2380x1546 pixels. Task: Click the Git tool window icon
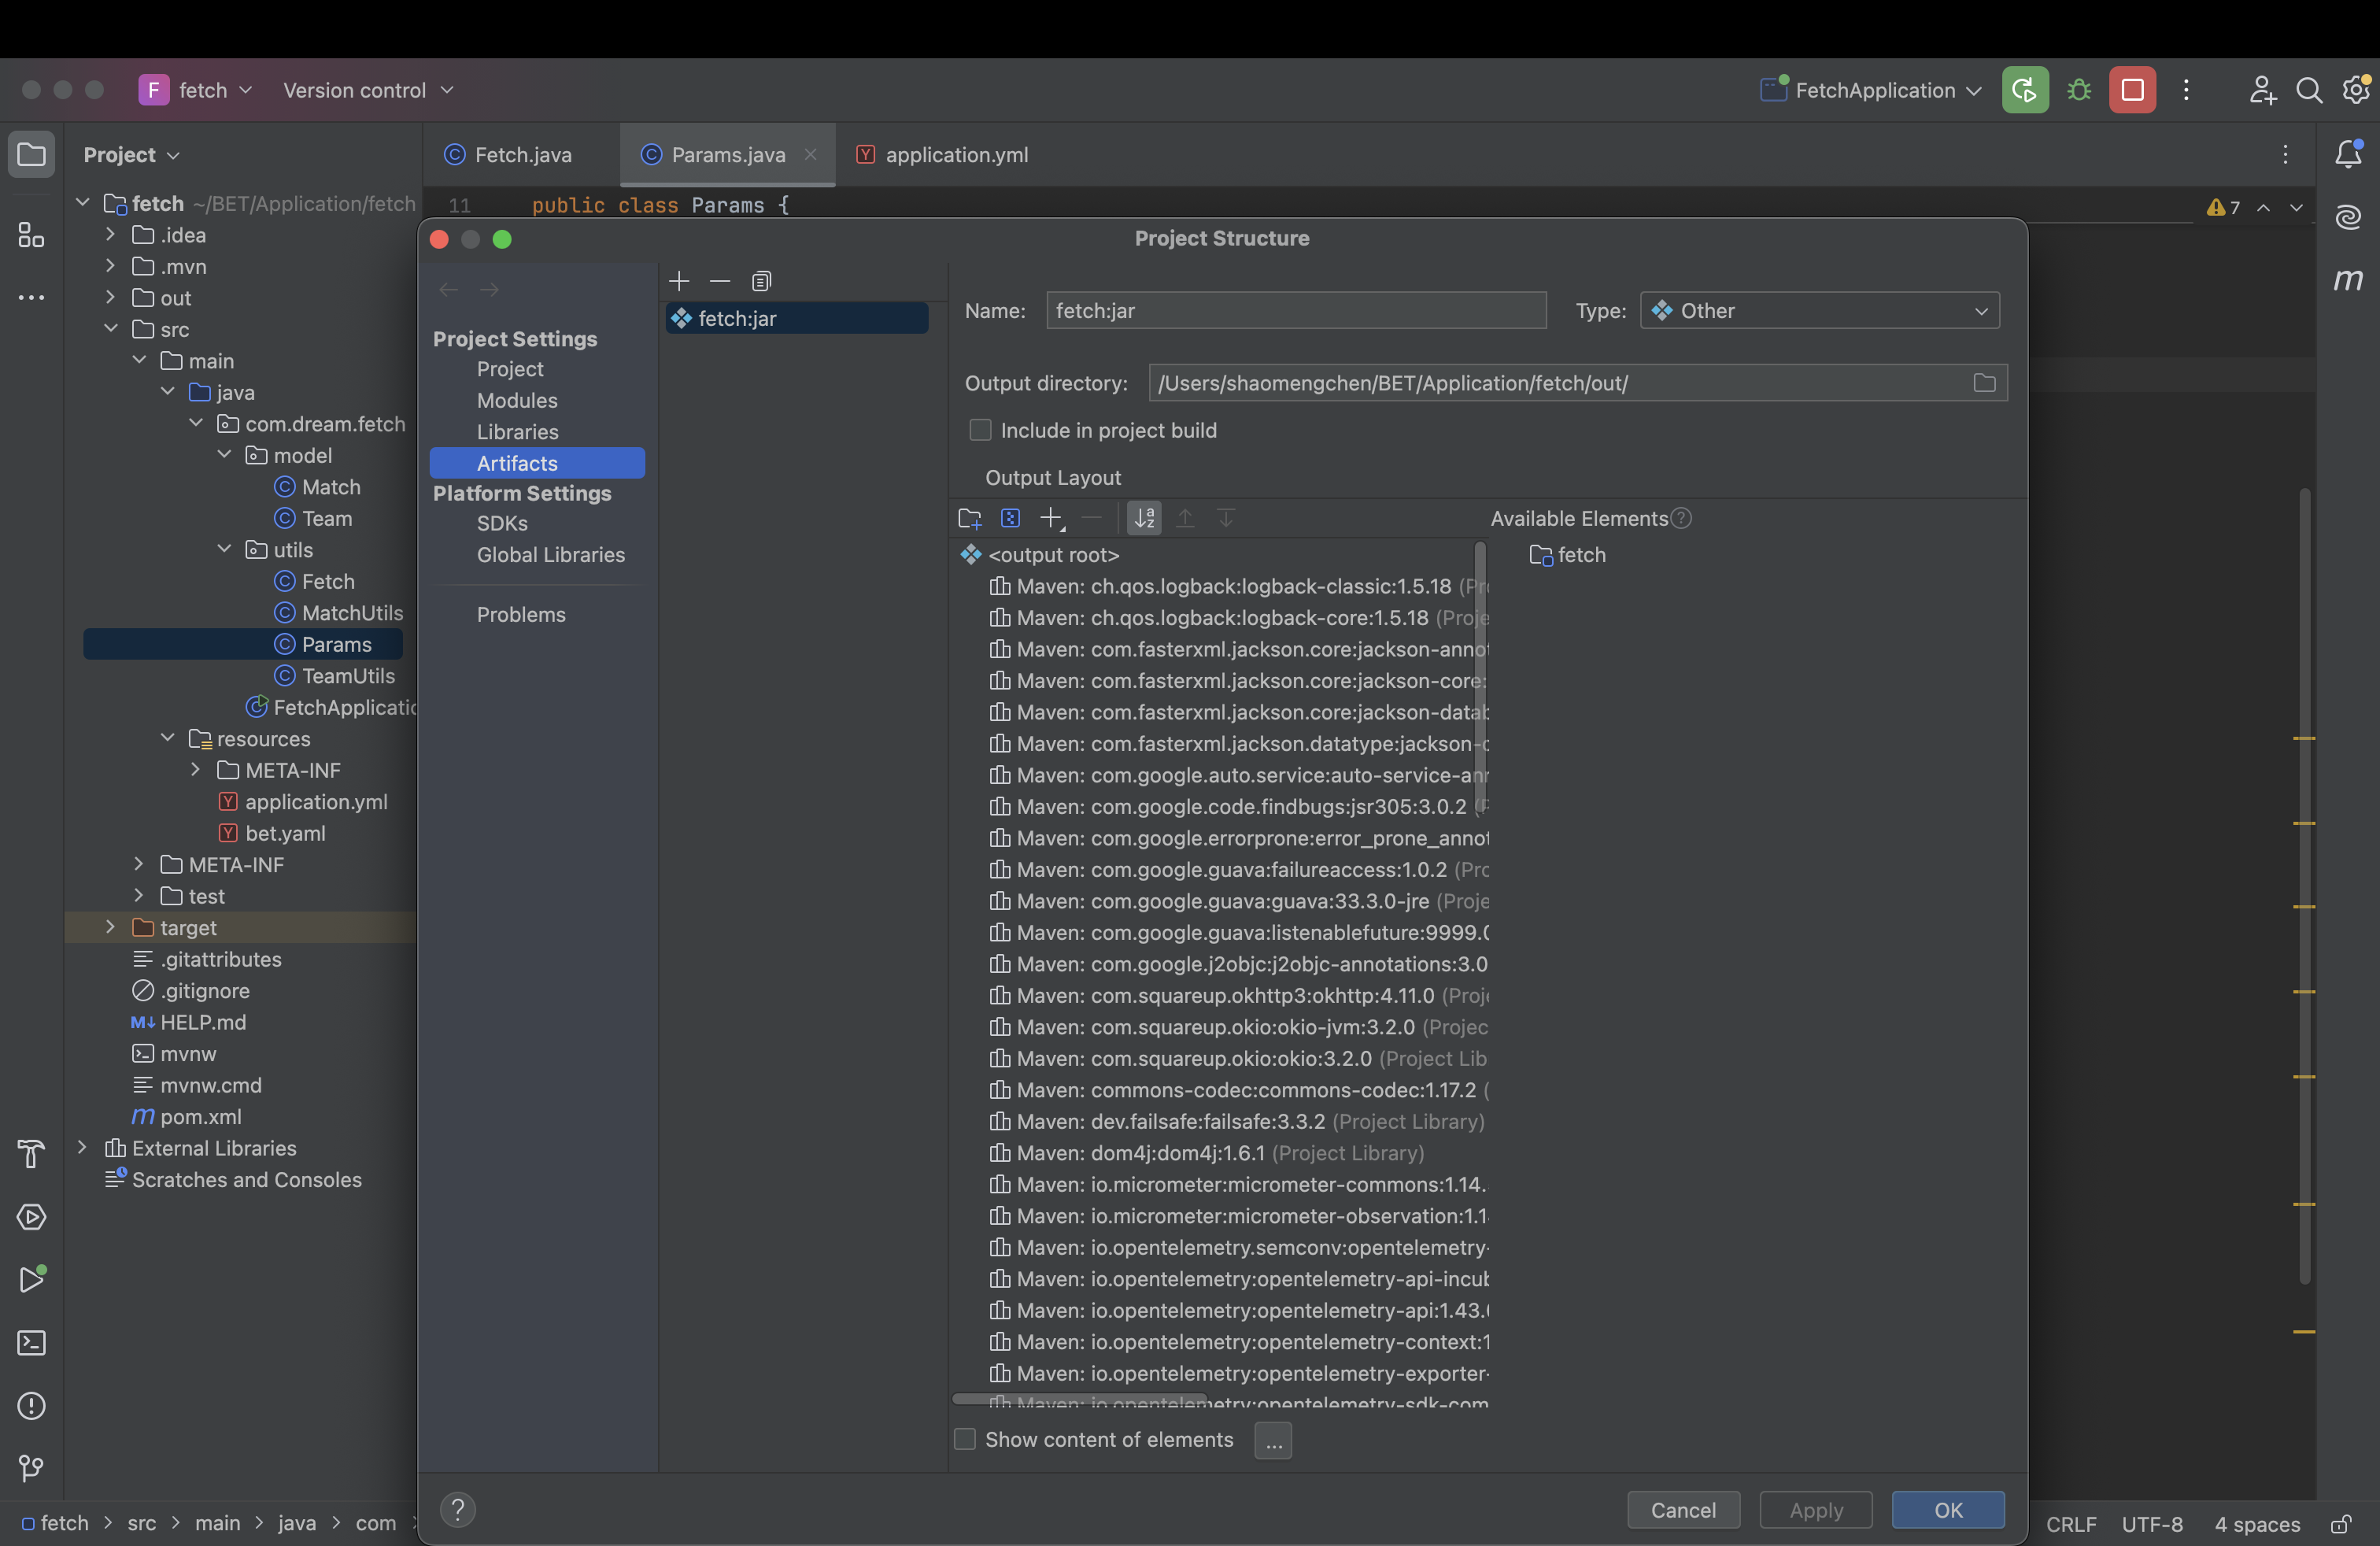click(x=31, y=1467)
